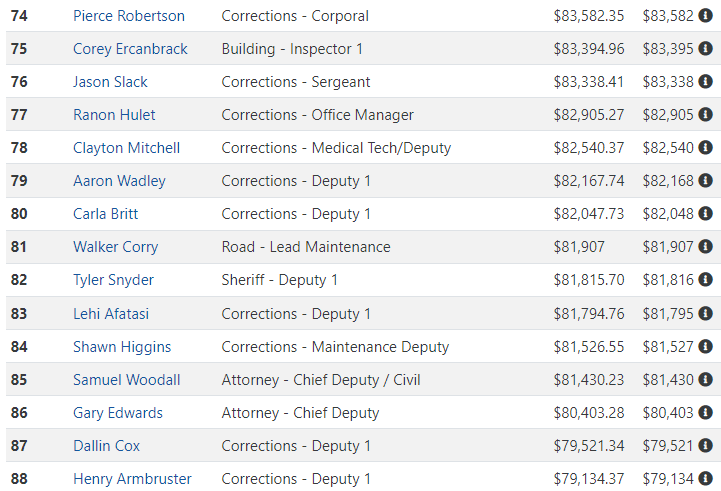Open Corey Ercanbrack's employee link
The width and height of the screenshot is (721, 491).
tap(130, 49)
